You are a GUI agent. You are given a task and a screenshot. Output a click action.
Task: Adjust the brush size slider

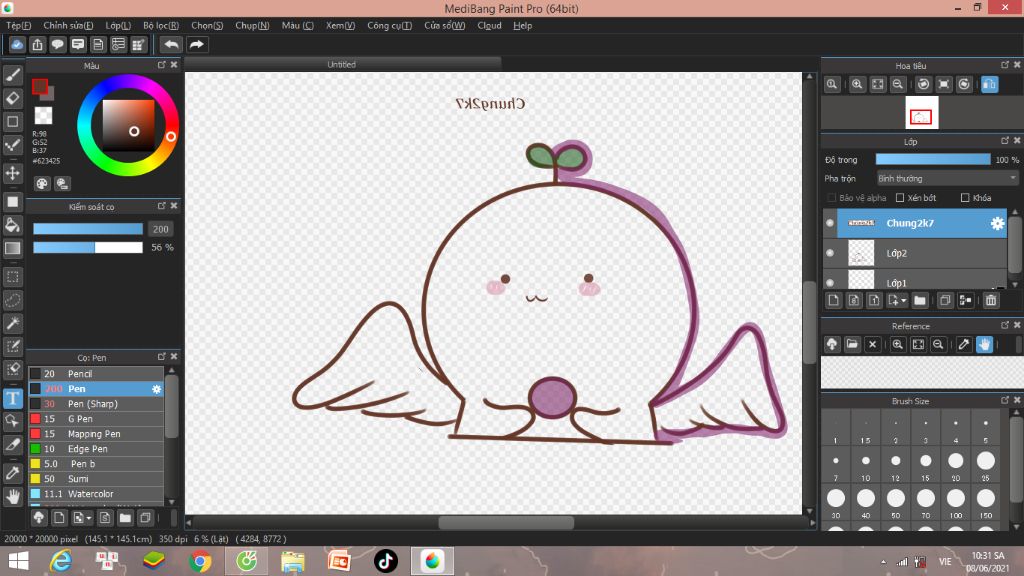coord(88,229)
